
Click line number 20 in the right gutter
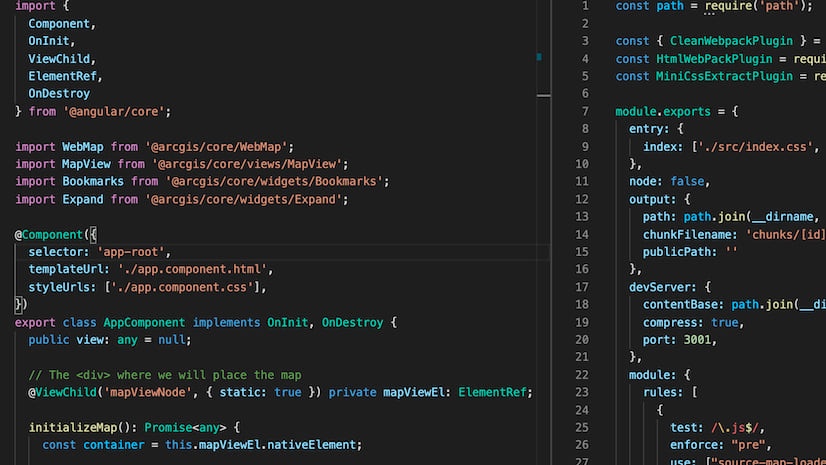[x=582, y=340]
